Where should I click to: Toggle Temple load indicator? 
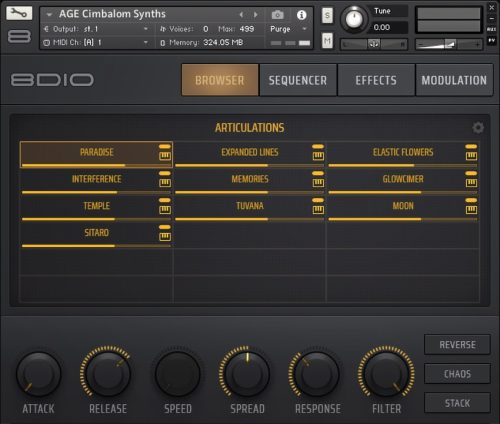[165, 200]
